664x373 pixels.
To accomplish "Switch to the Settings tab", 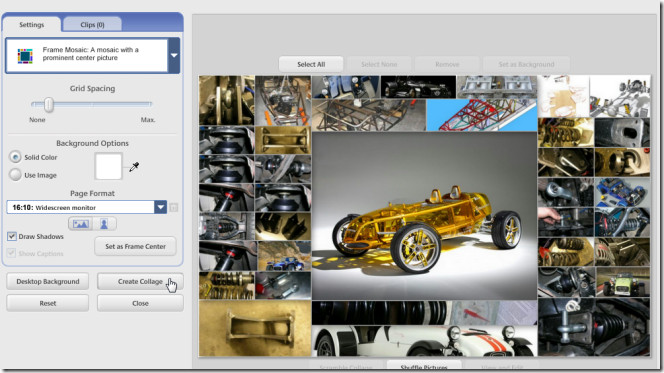I will 32,25.
